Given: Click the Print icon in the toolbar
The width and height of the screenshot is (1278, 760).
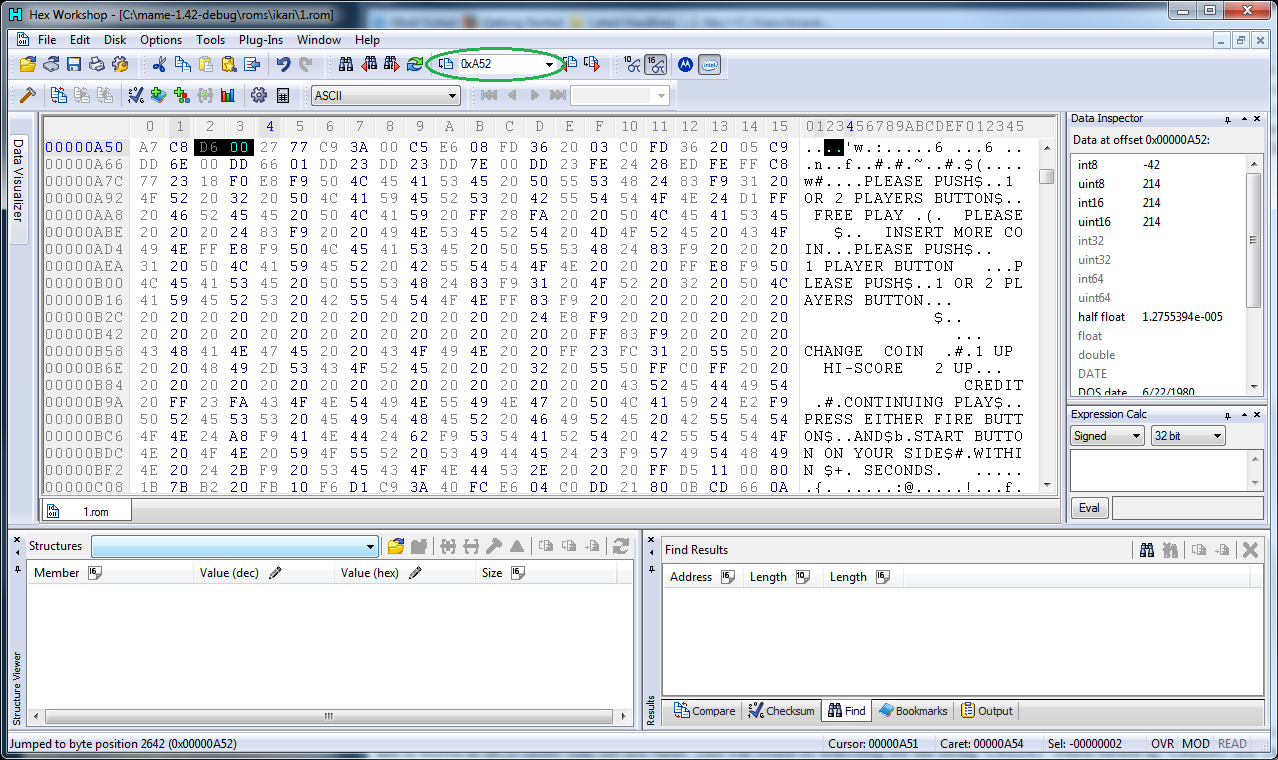Looking at the screenshot, I should pos(97,65).
